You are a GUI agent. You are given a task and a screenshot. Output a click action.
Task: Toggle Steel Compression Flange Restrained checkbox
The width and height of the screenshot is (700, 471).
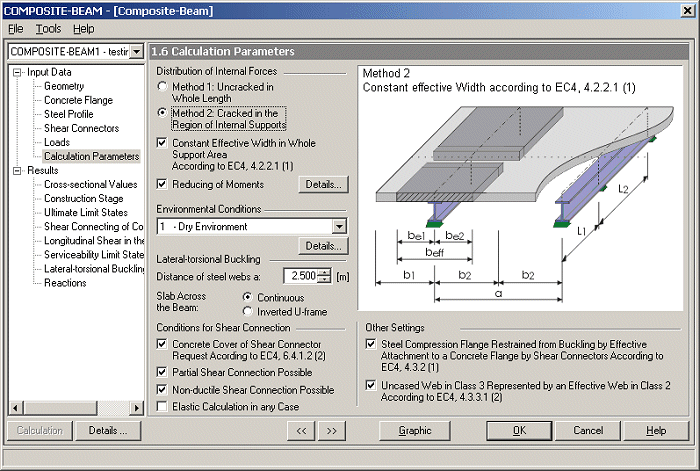(371, 344)
